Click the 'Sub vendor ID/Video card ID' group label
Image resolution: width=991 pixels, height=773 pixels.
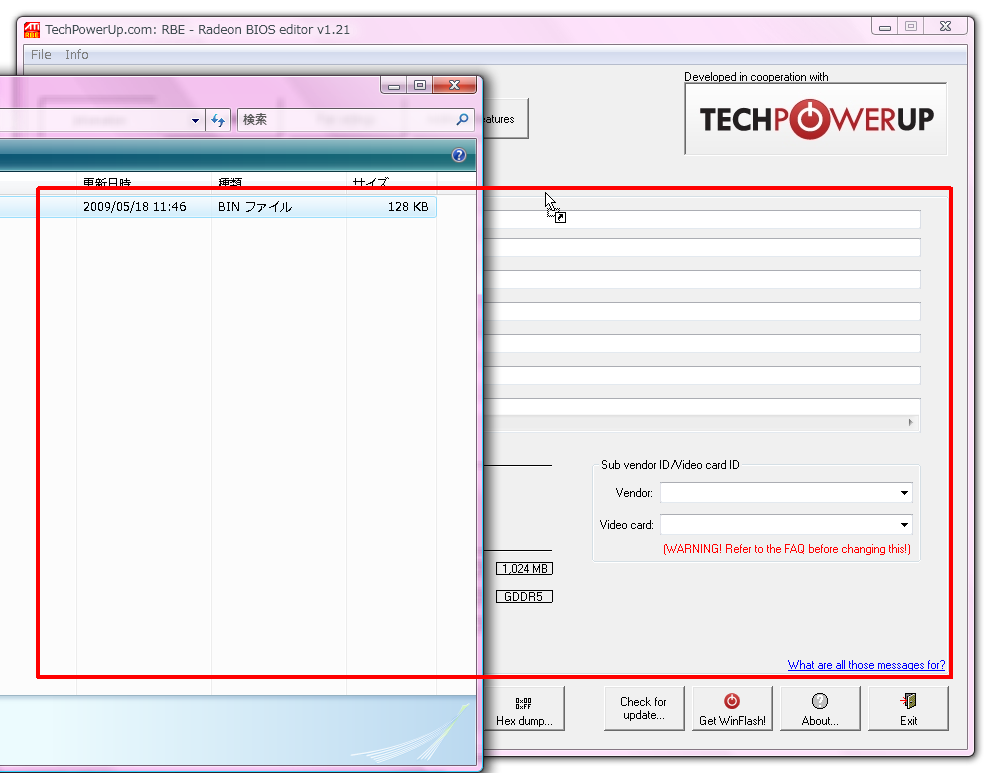(x=670, y=465)
